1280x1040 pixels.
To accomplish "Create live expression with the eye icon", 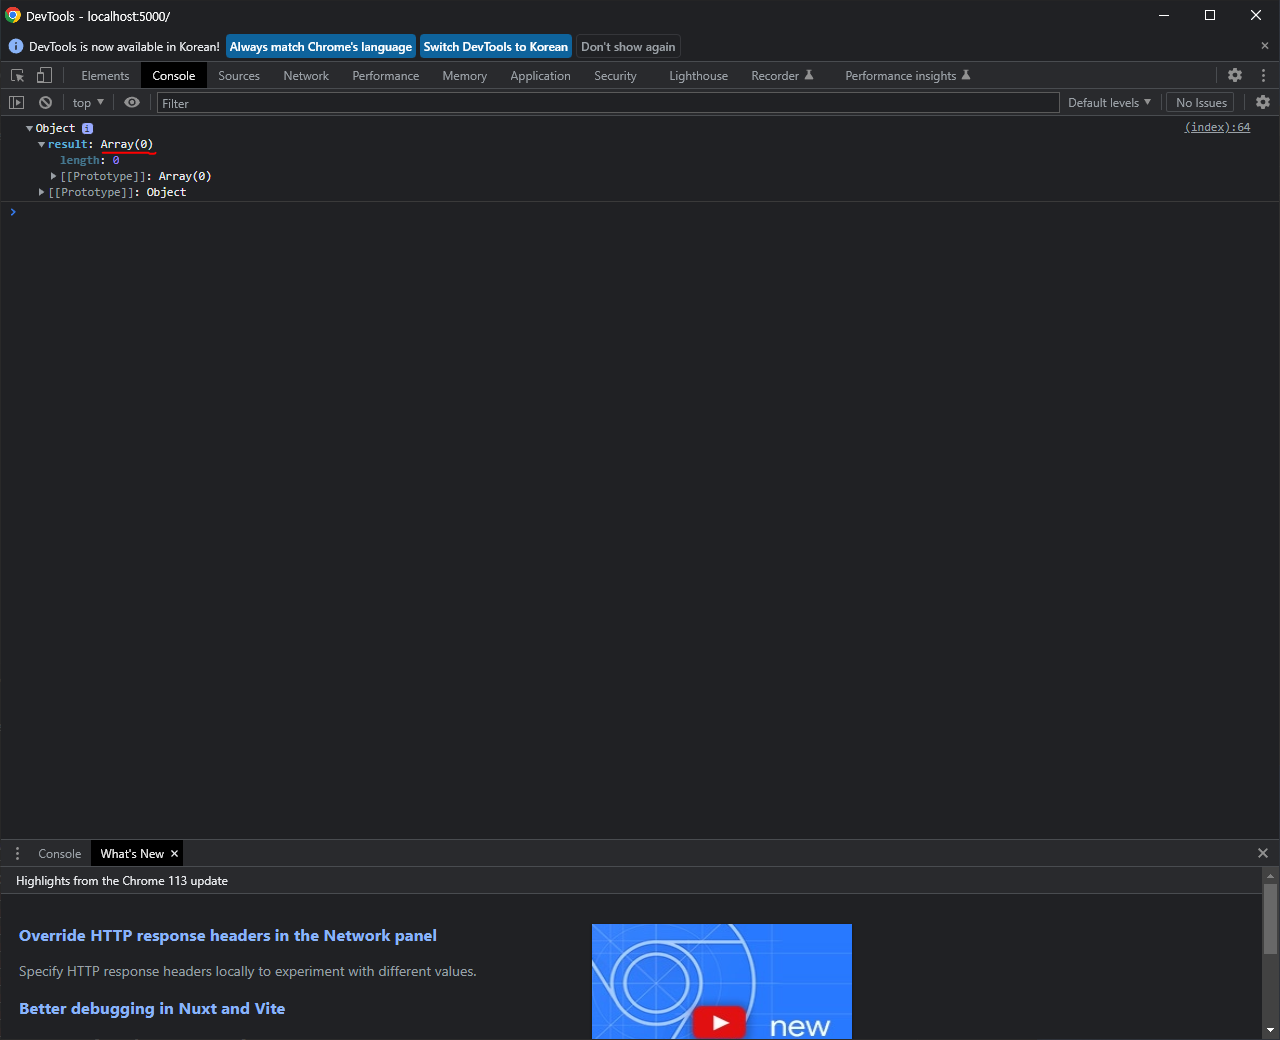I will click(132, 102).
